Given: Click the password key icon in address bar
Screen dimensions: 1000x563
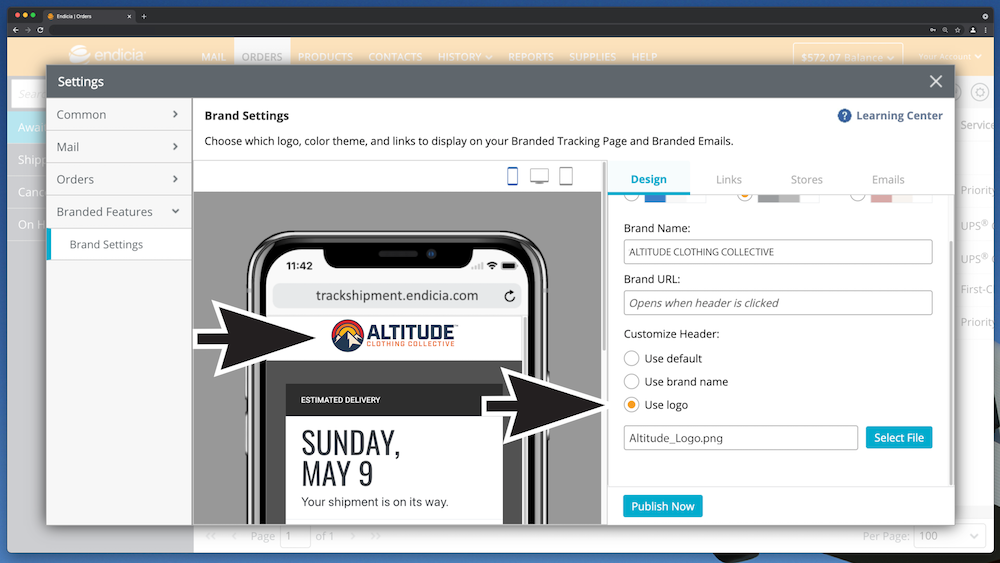Looking at the screenshot, I should tap(932, 30).
